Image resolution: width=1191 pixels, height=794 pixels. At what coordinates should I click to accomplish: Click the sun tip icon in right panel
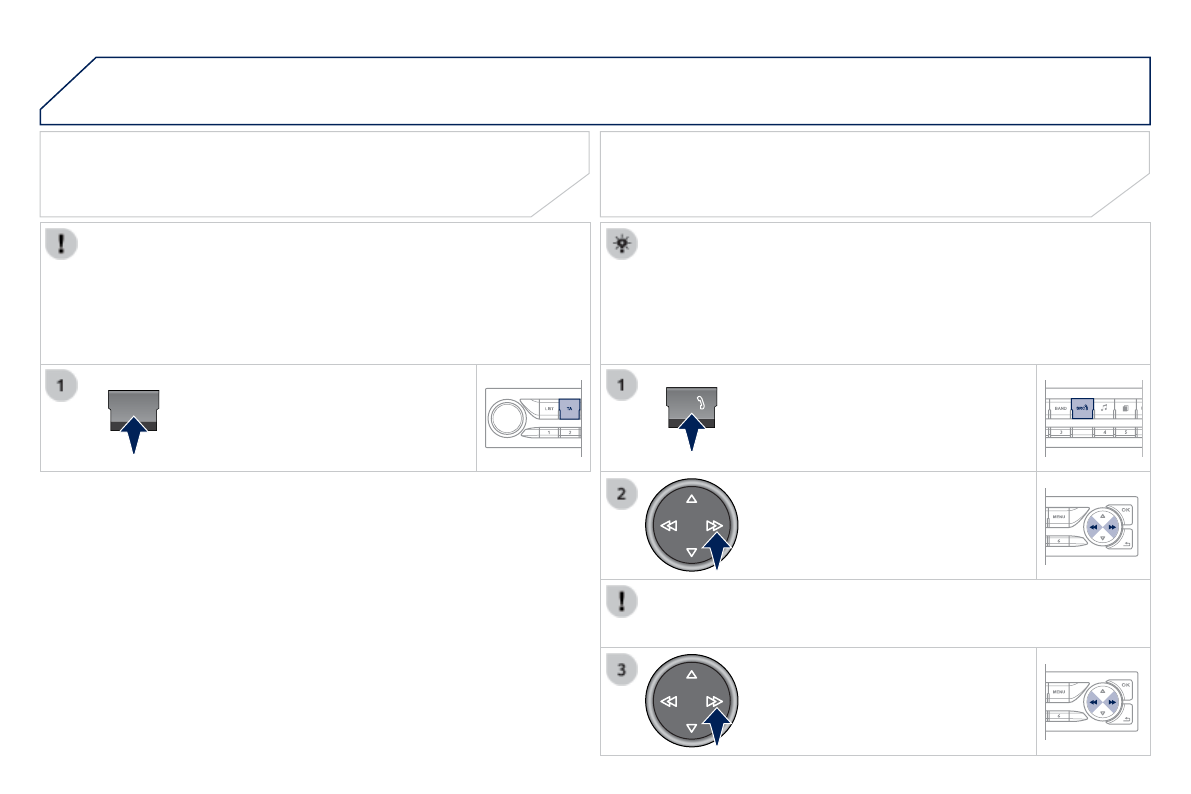[x=621, y=244]
